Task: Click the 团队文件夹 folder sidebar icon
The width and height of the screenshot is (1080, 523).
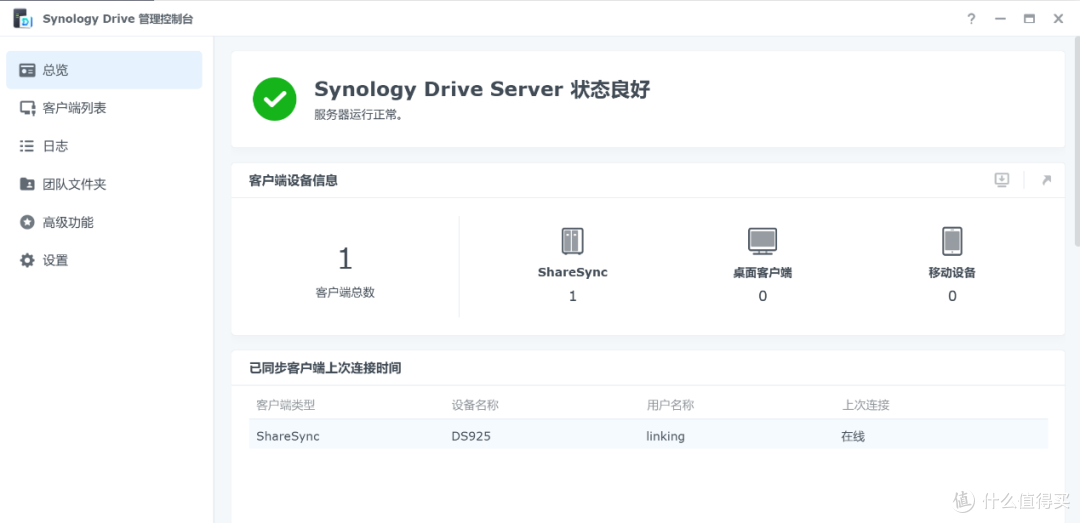Action: point(27,184)
